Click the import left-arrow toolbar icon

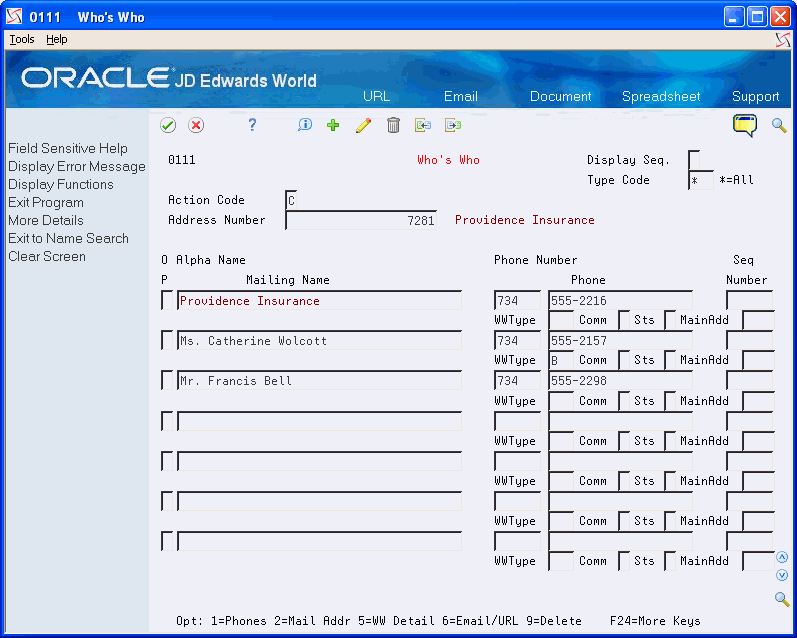[423, 125]
